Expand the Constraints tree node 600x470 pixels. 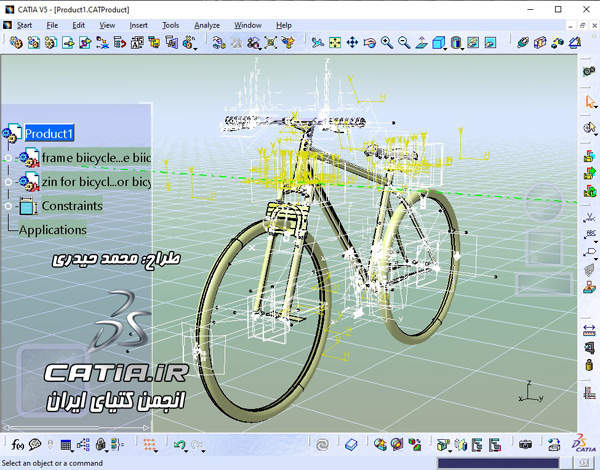[8, 206]
